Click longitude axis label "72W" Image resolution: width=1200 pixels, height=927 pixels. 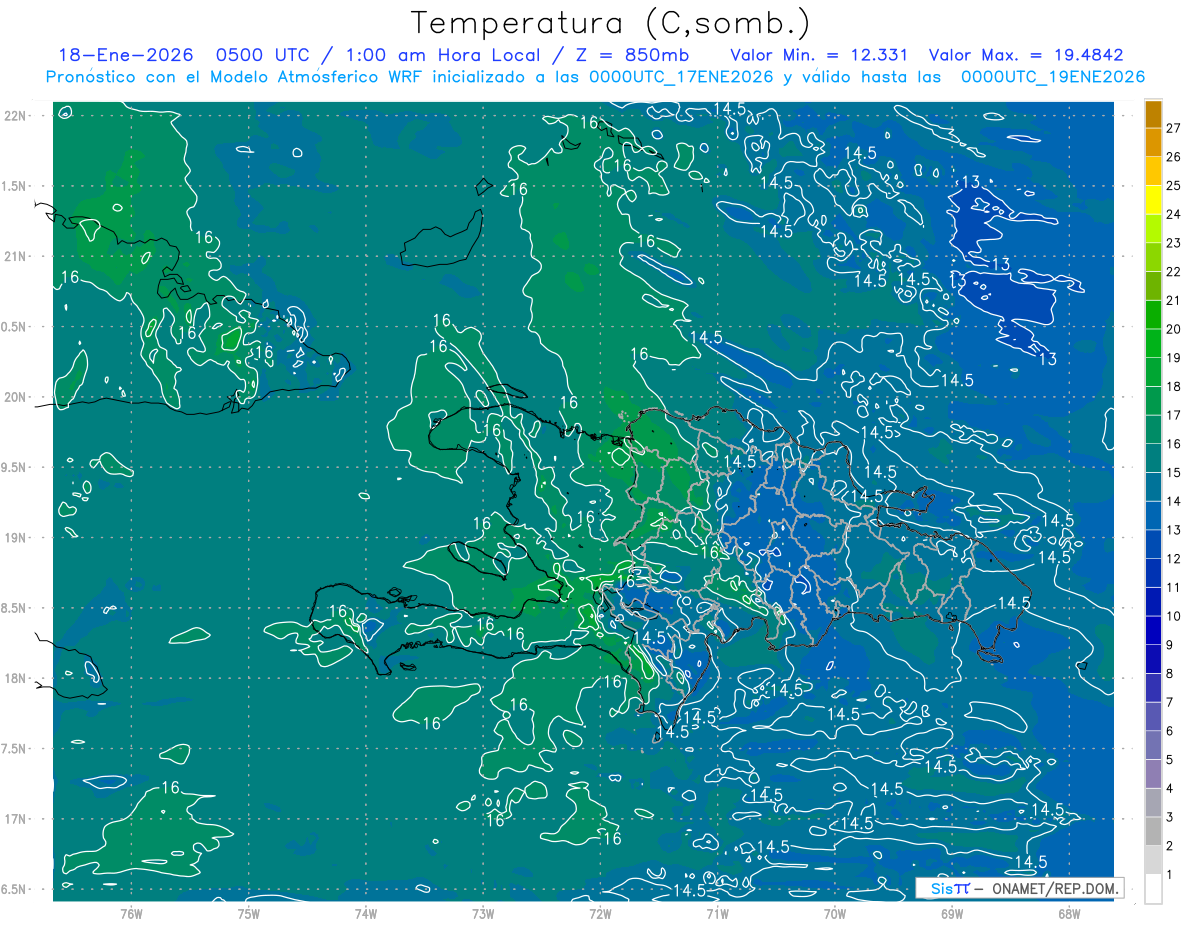click(x=600, y=914)
